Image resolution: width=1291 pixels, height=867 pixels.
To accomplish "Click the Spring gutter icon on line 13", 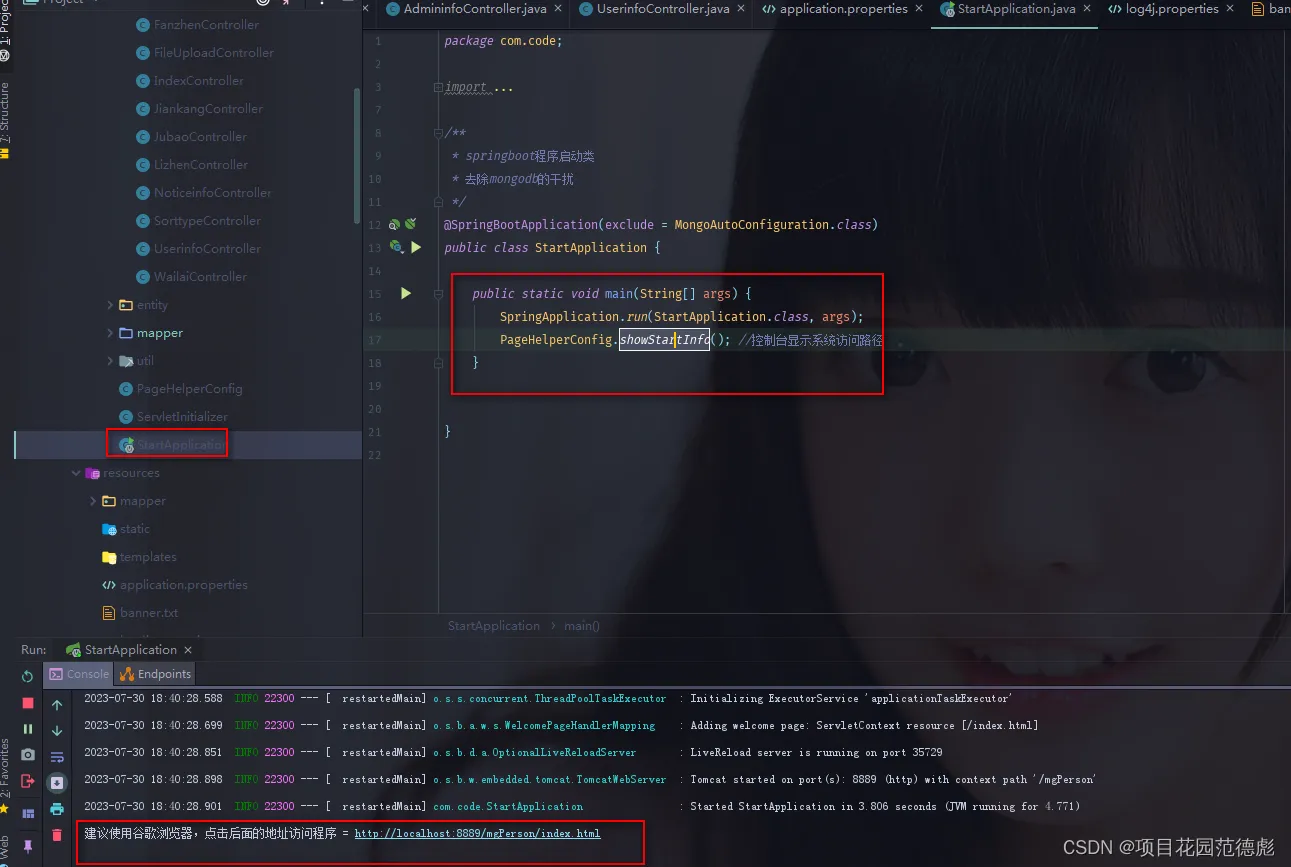I will (x=396, y=247).
